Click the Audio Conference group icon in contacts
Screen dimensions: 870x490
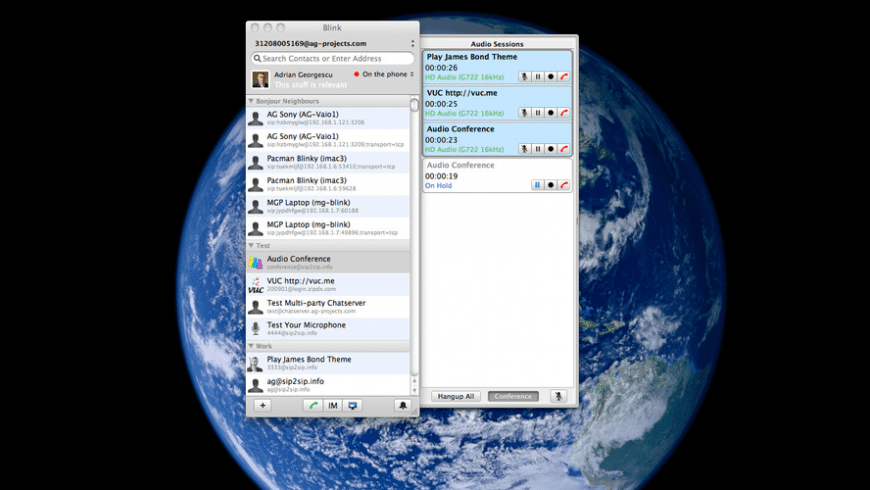255,262
